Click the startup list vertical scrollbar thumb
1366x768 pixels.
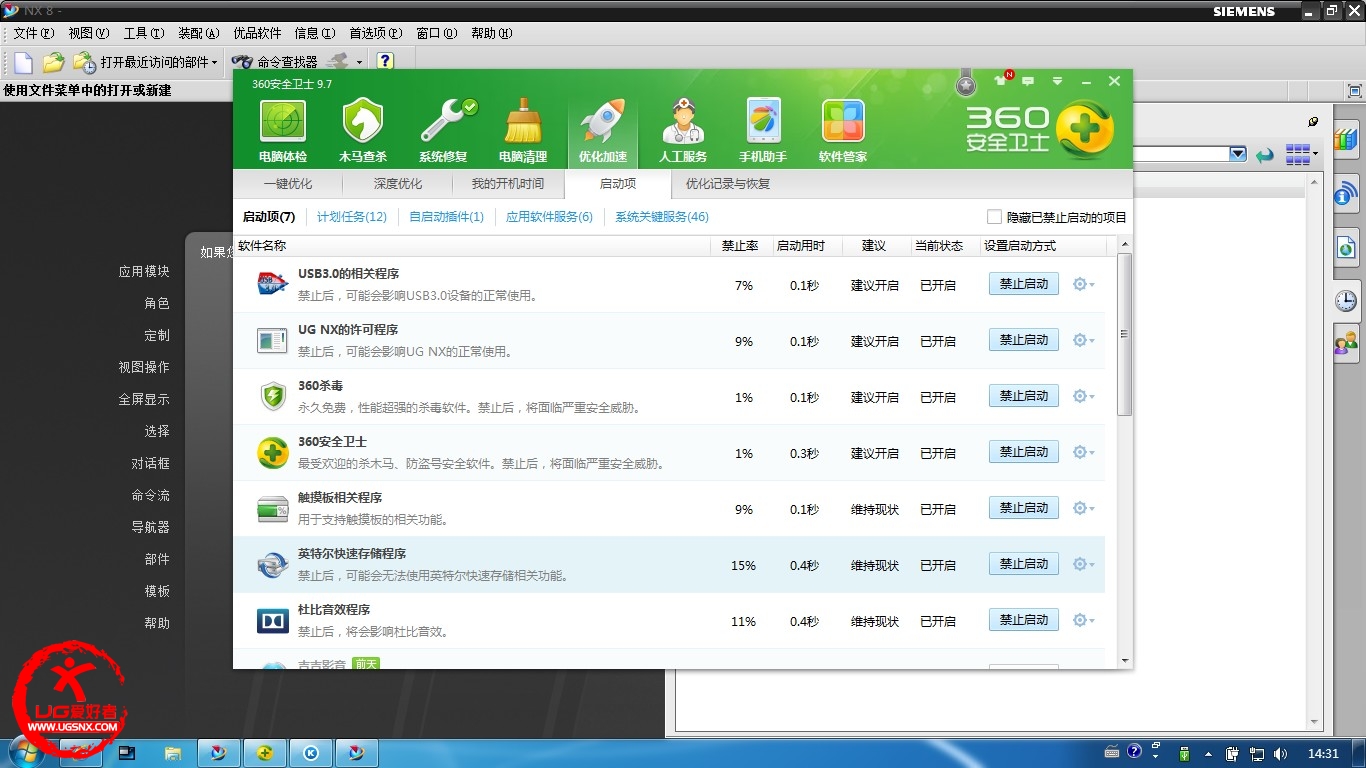[x=1124, y=334]
